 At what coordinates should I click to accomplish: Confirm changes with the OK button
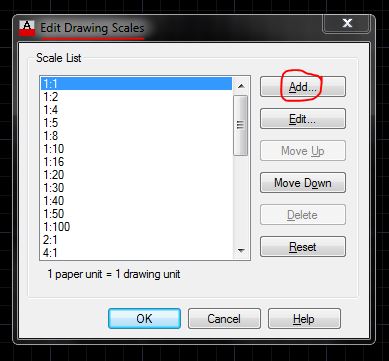click(x=144, y=319)
